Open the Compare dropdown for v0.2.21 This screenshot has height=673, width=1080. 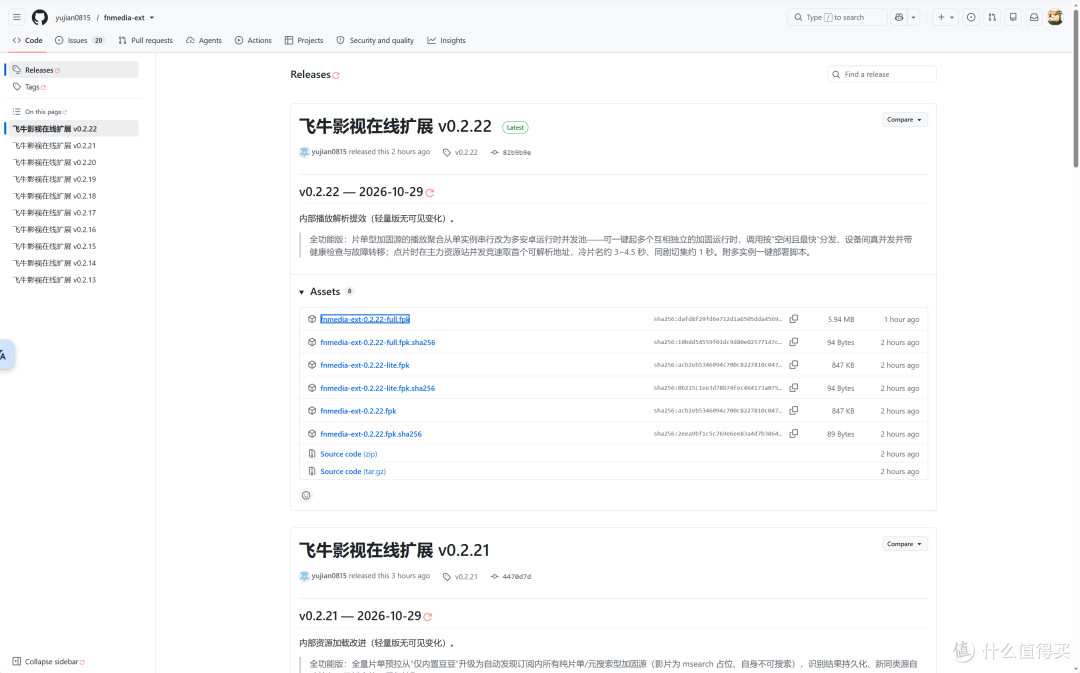tap(904, 544)
